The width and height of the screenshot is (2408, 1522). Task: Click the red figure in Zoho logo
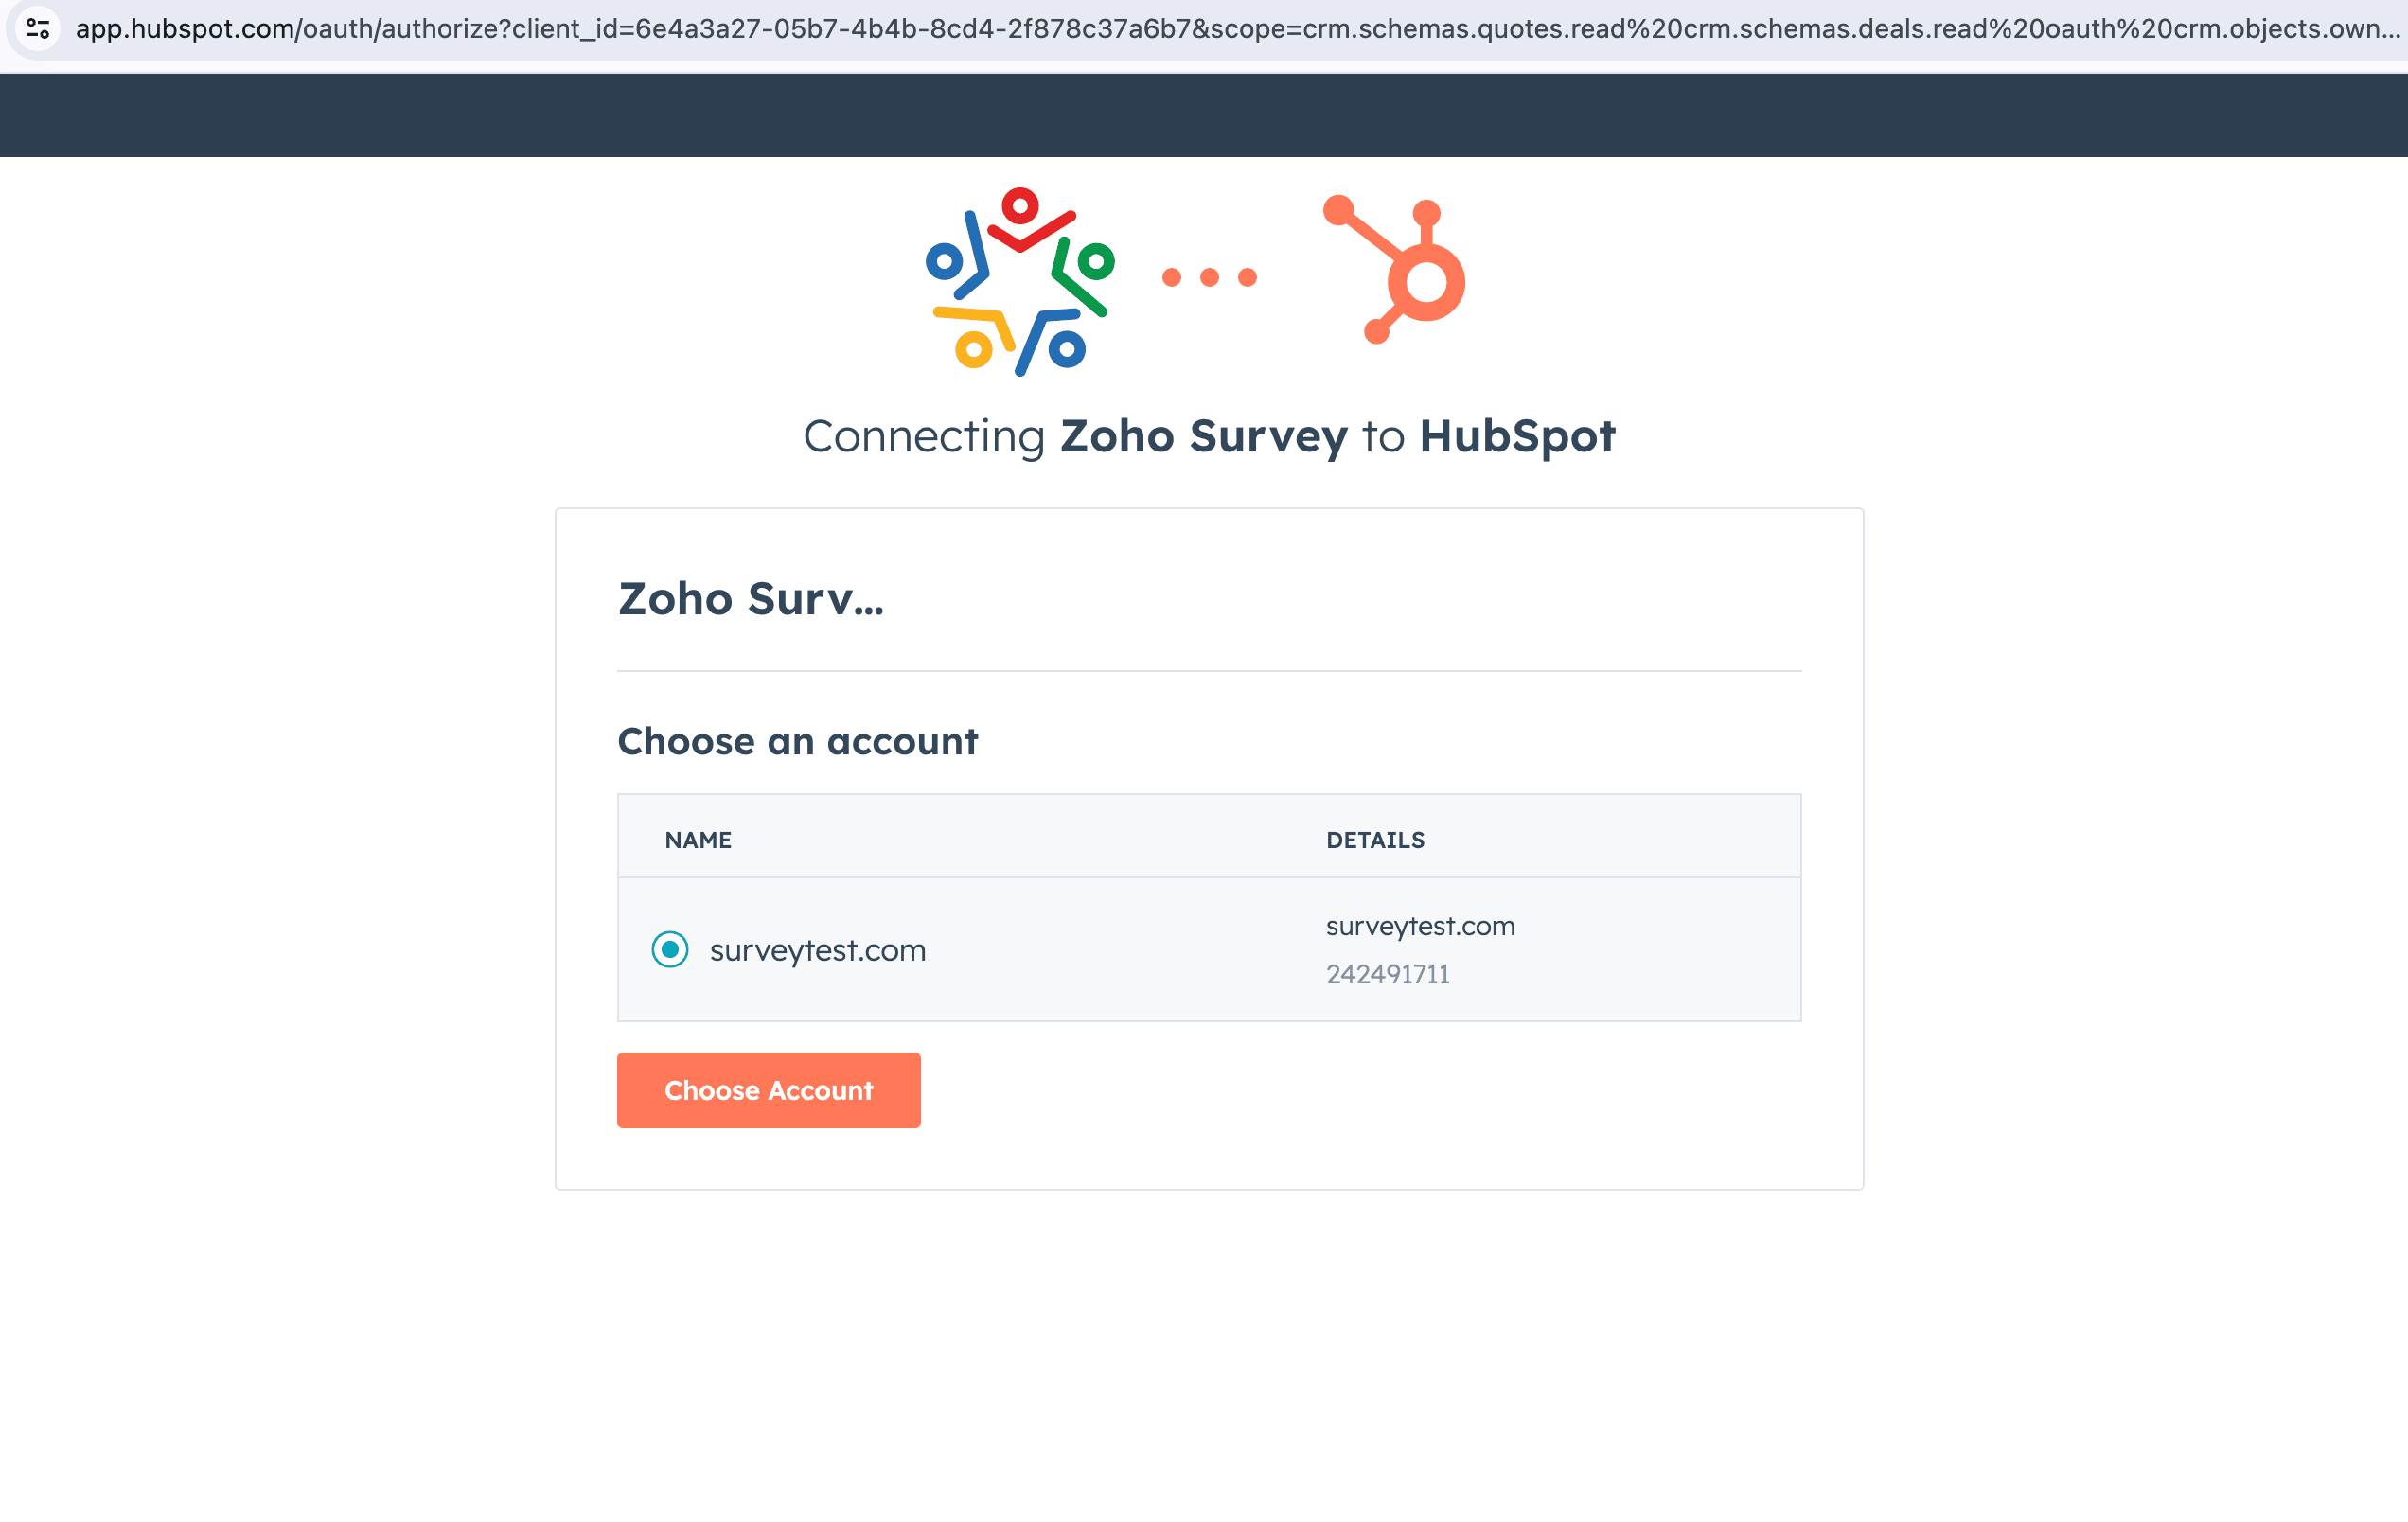click(x=1027, y=219)
